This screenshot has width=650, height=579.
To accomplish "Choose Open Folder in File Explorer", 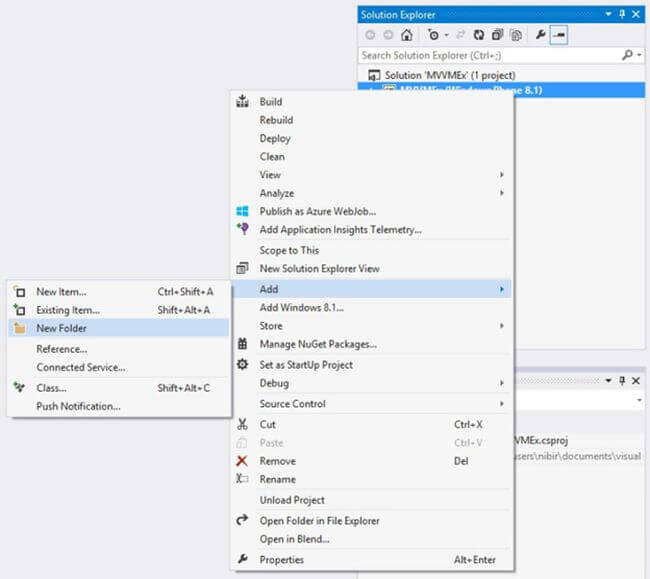I will (371, 520).
